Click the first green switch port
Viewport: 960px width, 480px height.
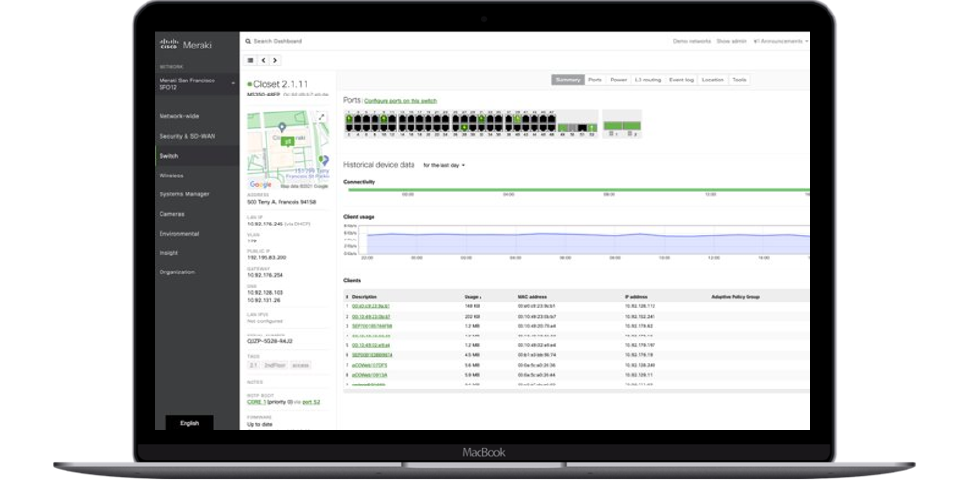tap(350, 117)
